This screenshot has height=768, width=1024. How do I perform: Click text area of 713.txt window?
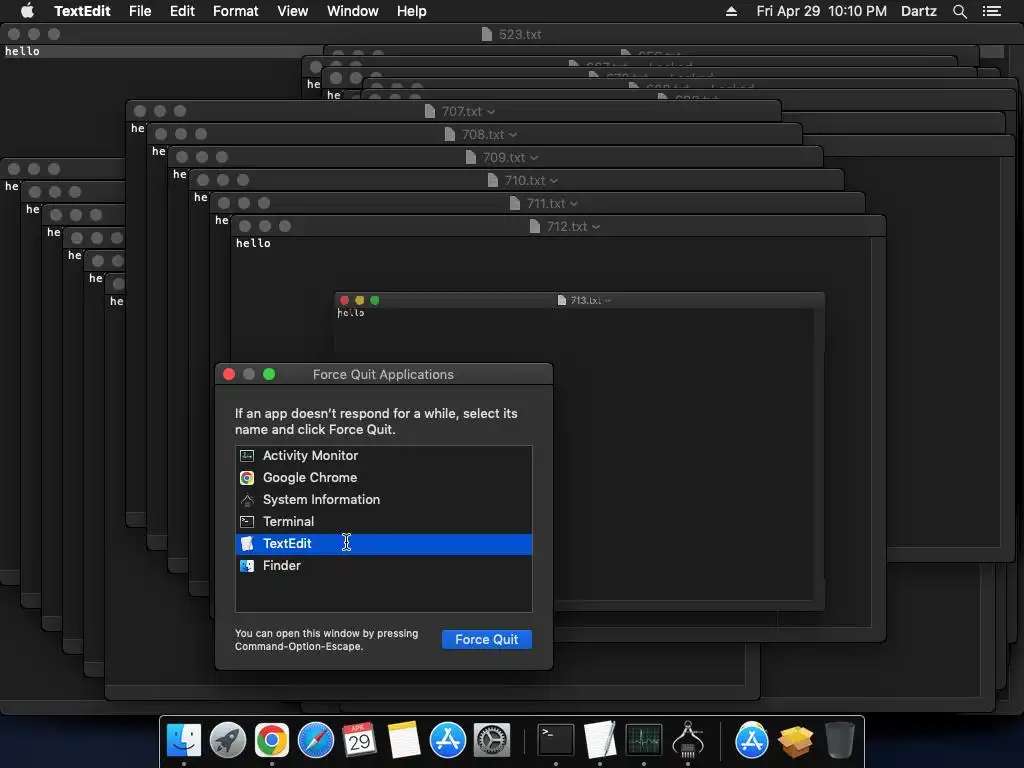(575, 455)
